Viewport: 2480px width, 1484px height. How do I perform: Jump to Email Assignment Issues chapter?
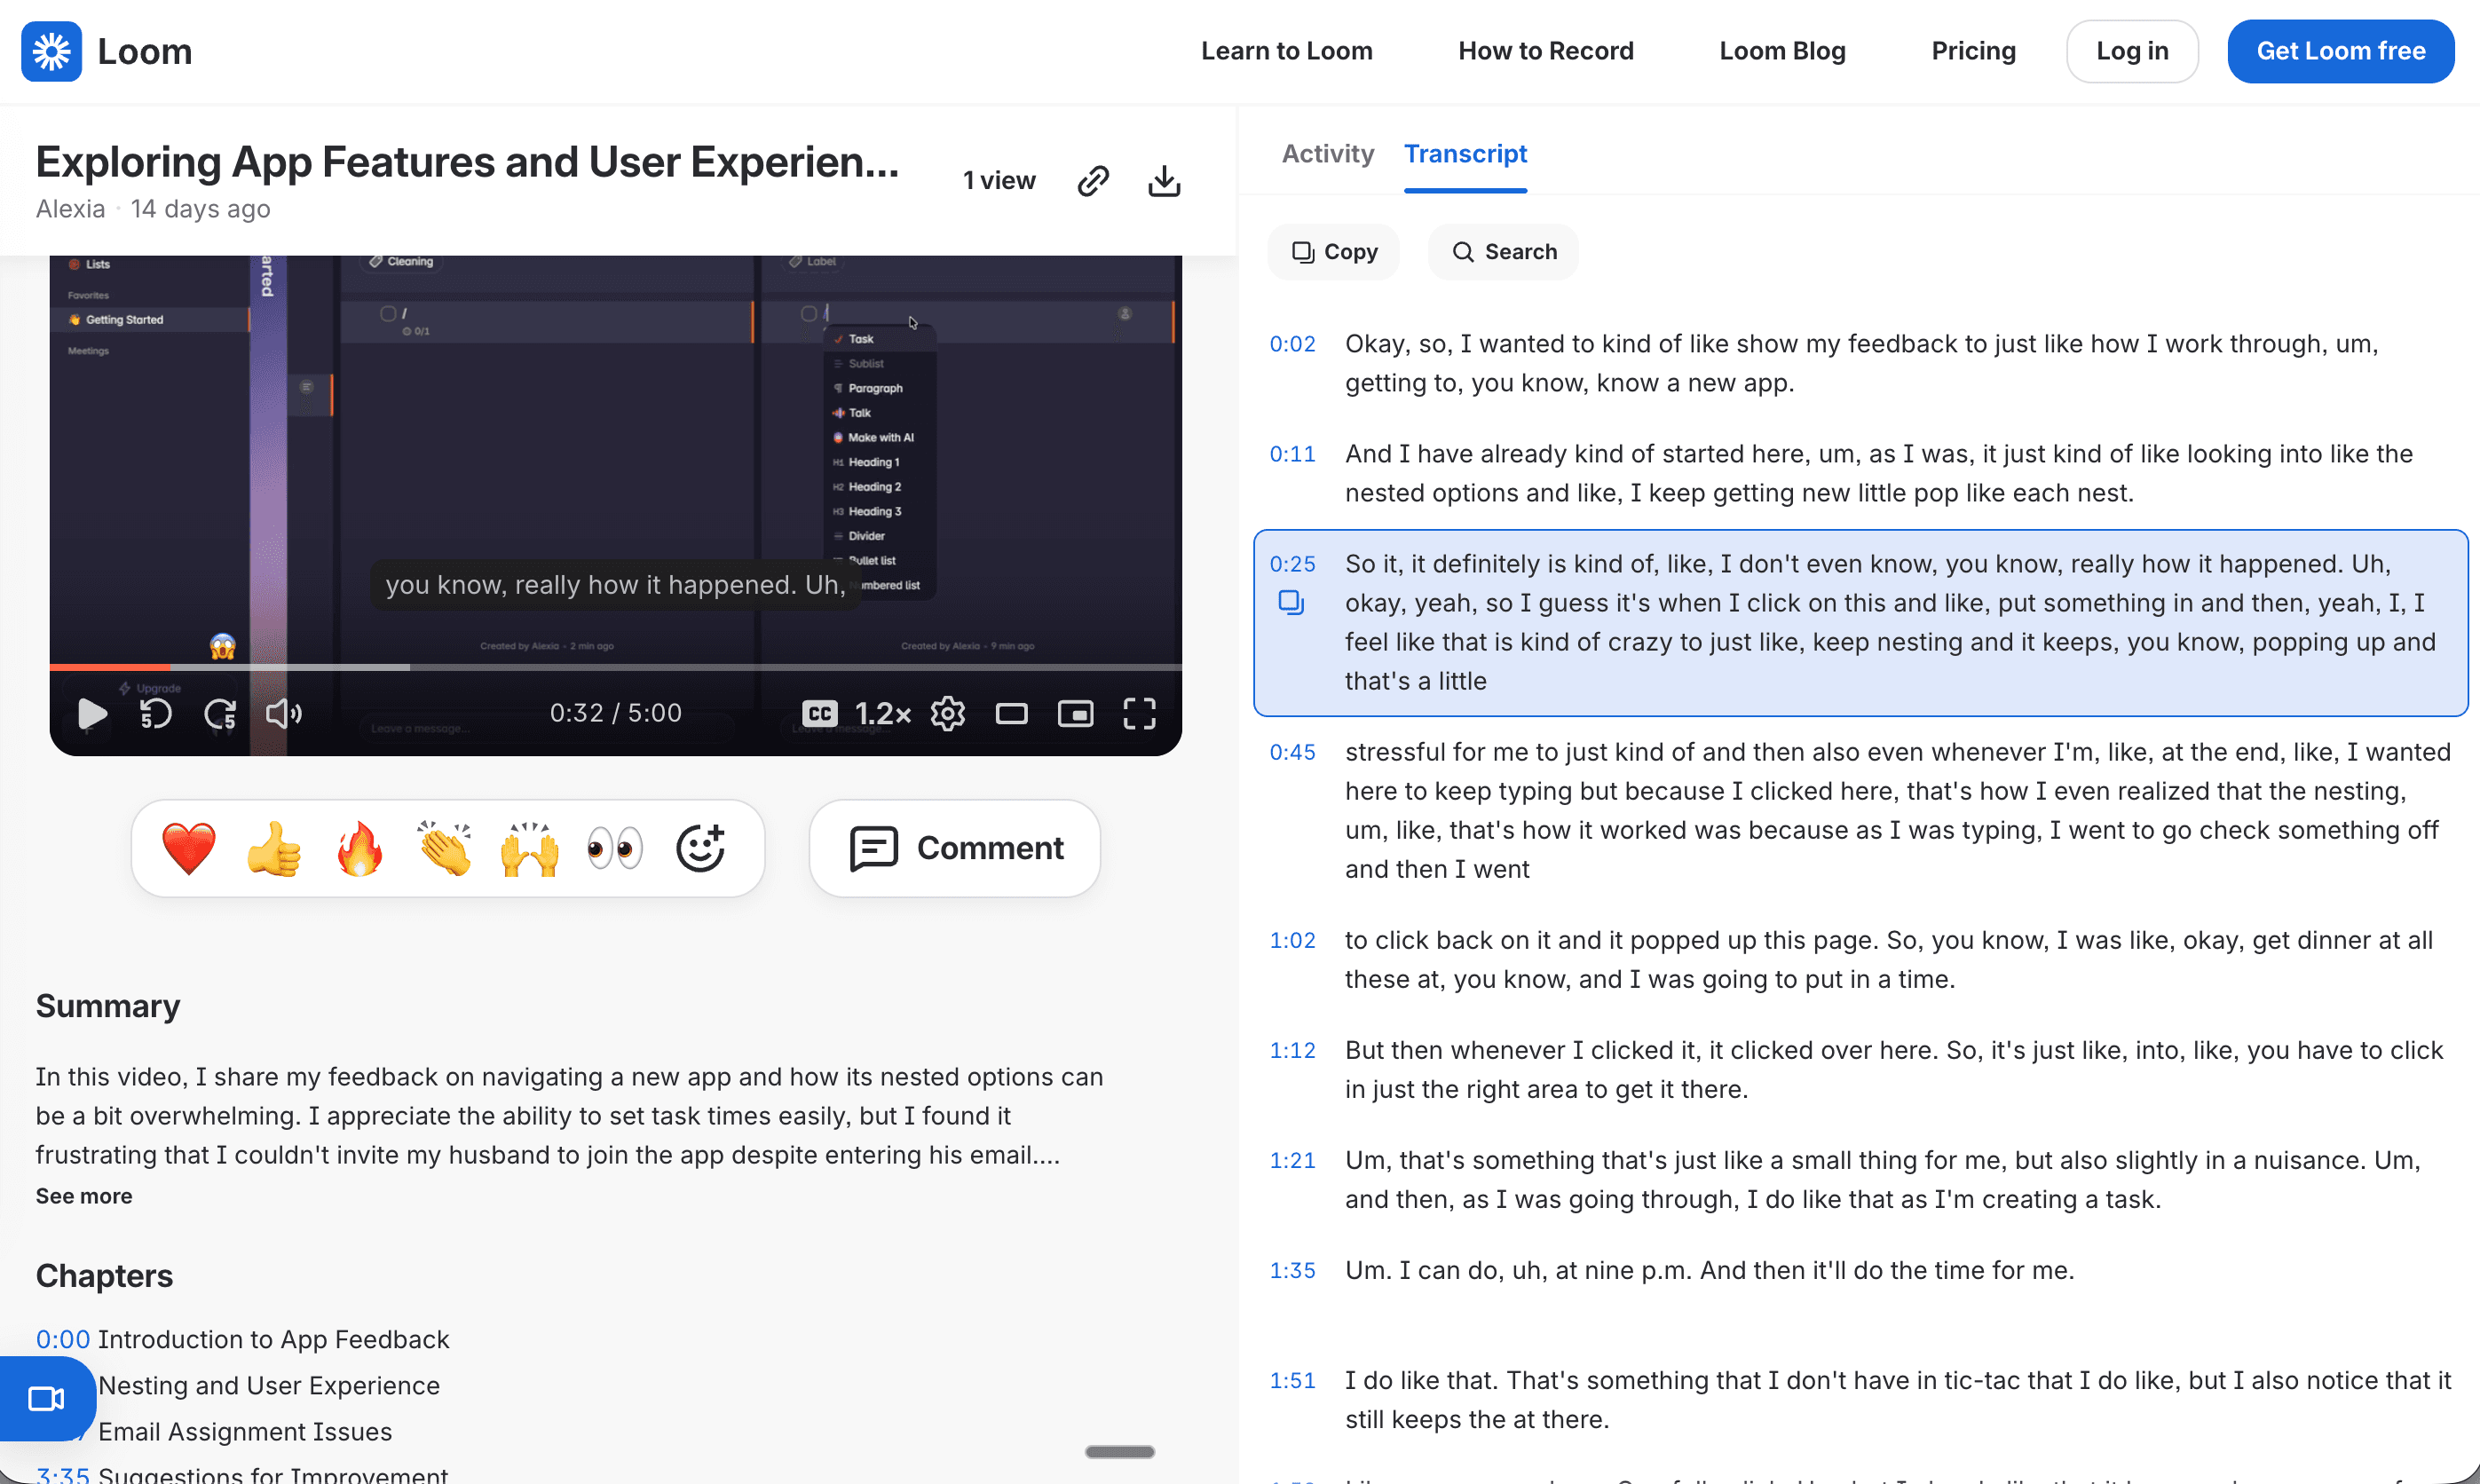[x=245, y=1431]
